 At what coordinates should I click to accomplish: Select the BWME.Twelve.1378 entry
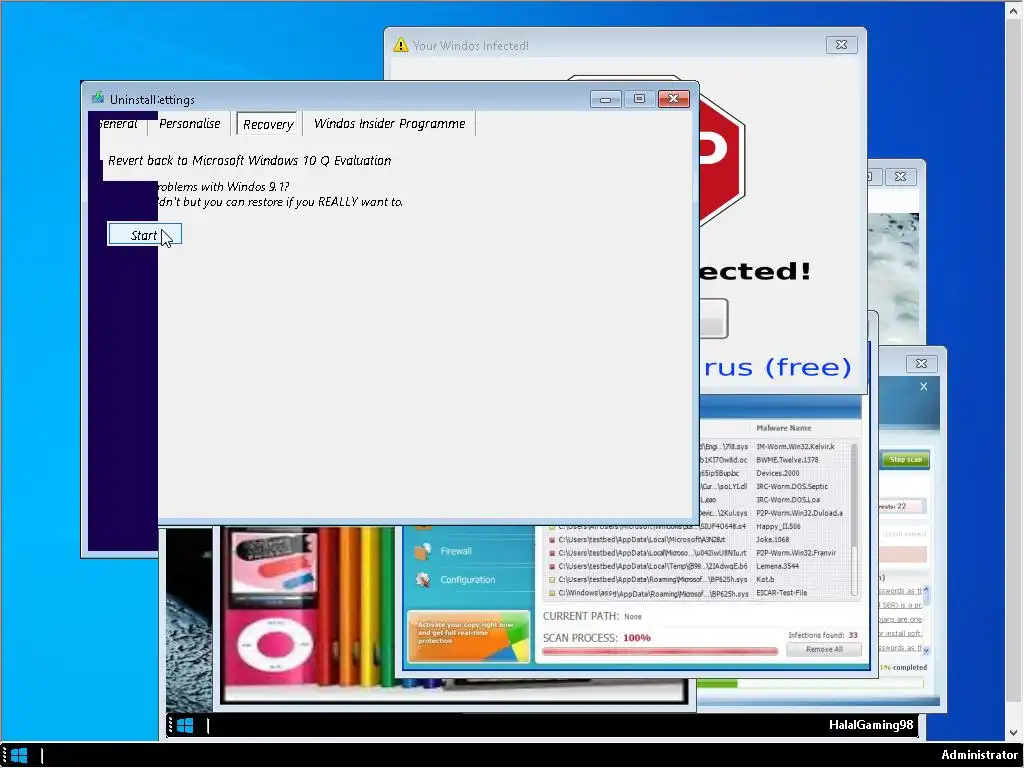click(787, 460)
